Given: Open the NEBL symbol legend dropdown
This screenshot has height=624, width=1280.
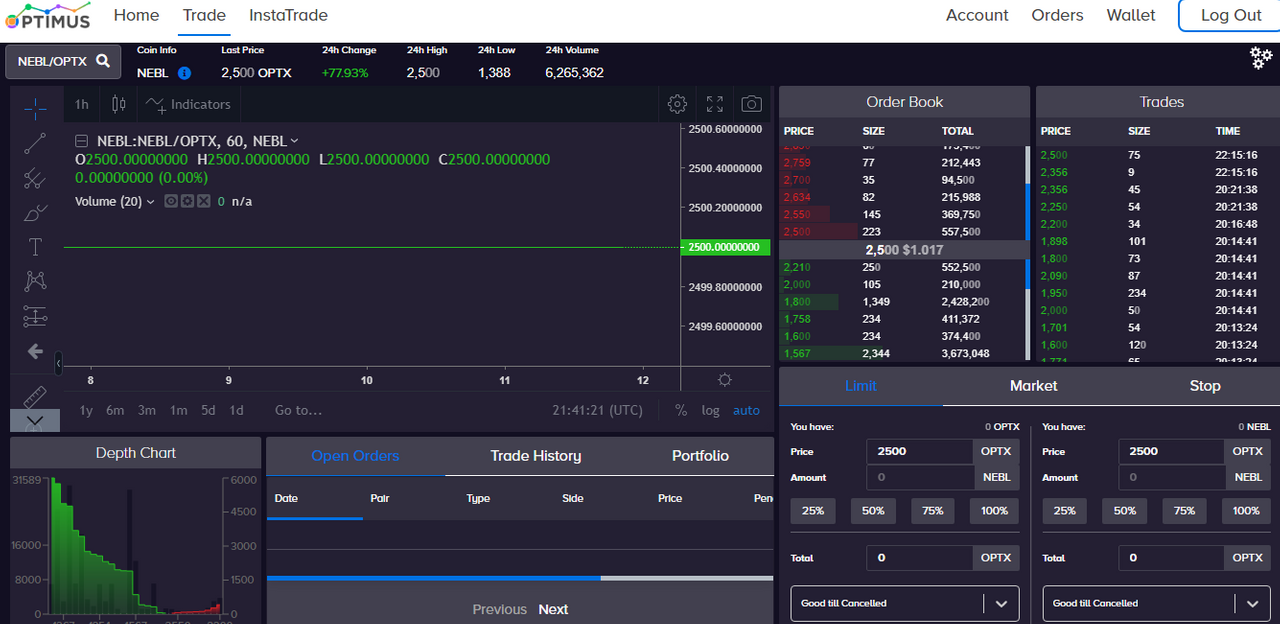Looking at the screenshot, I should 294,141.
